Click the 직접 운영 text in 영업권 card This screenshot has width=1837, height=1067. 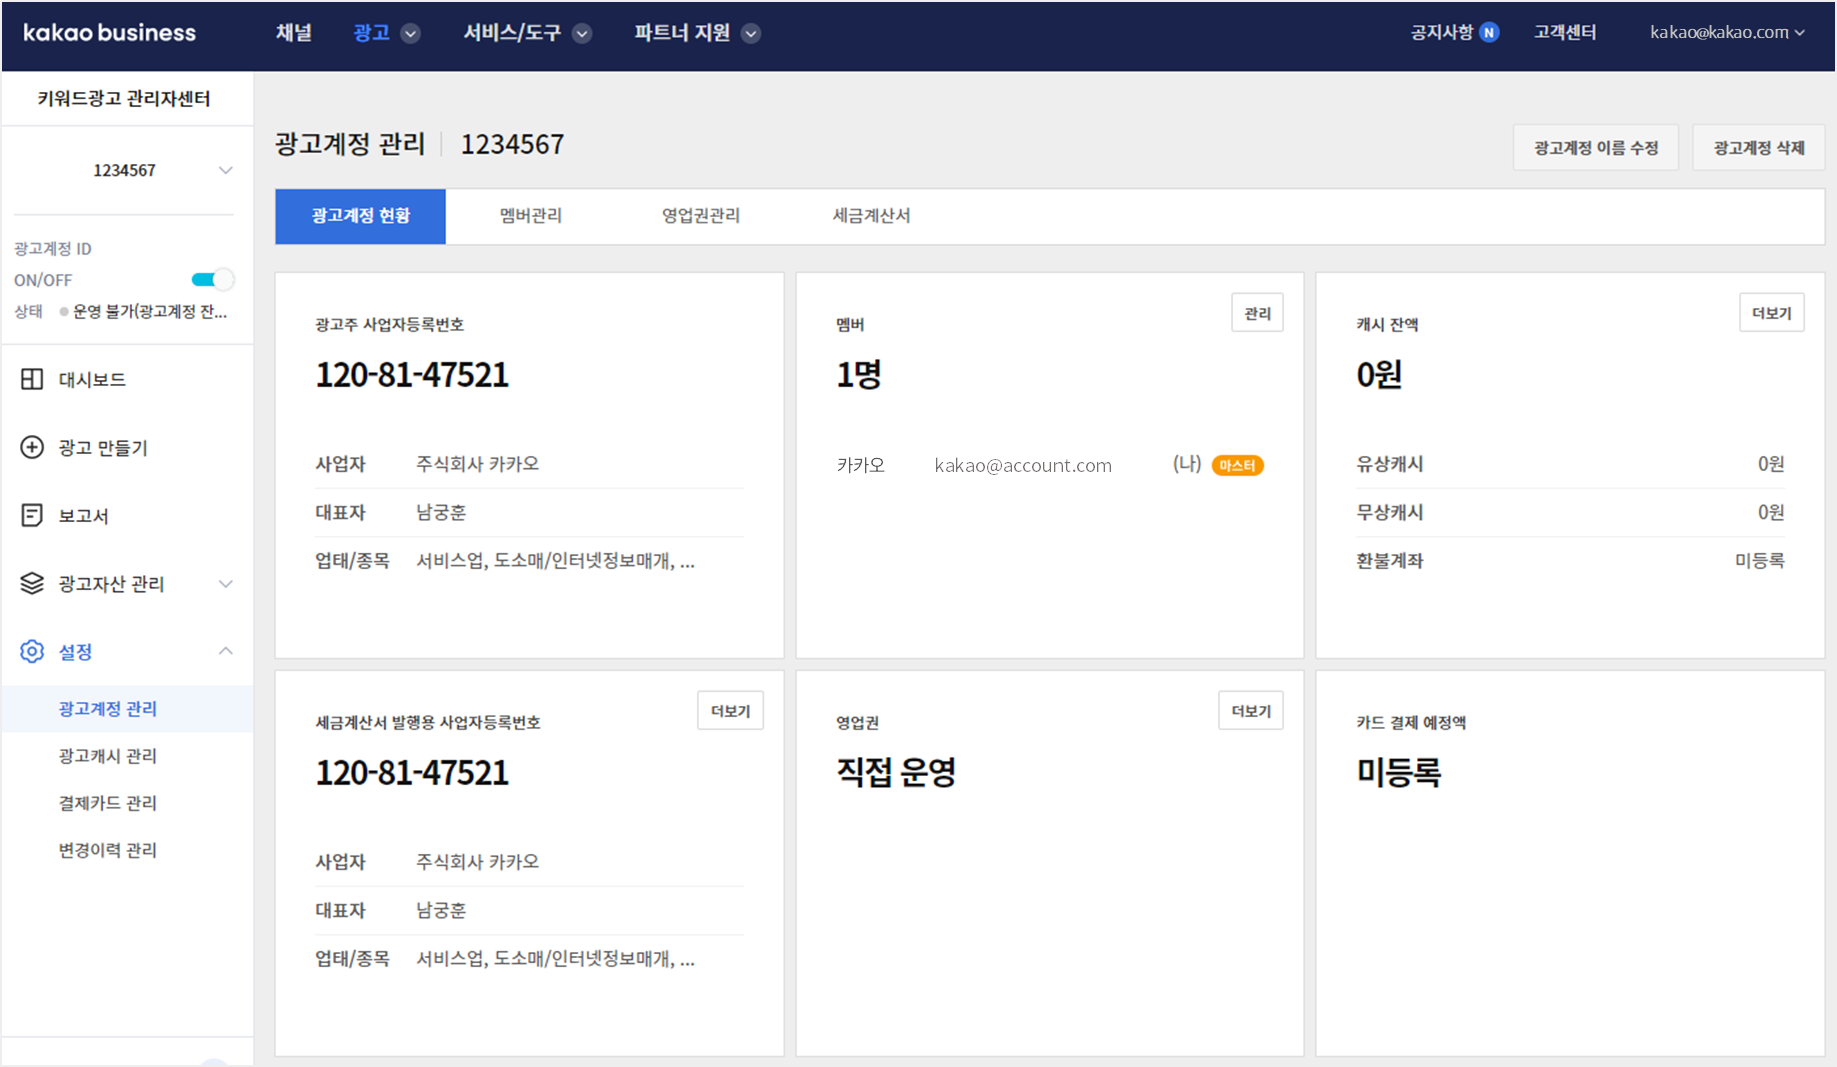pyautogui.click(x=896, y=772)
